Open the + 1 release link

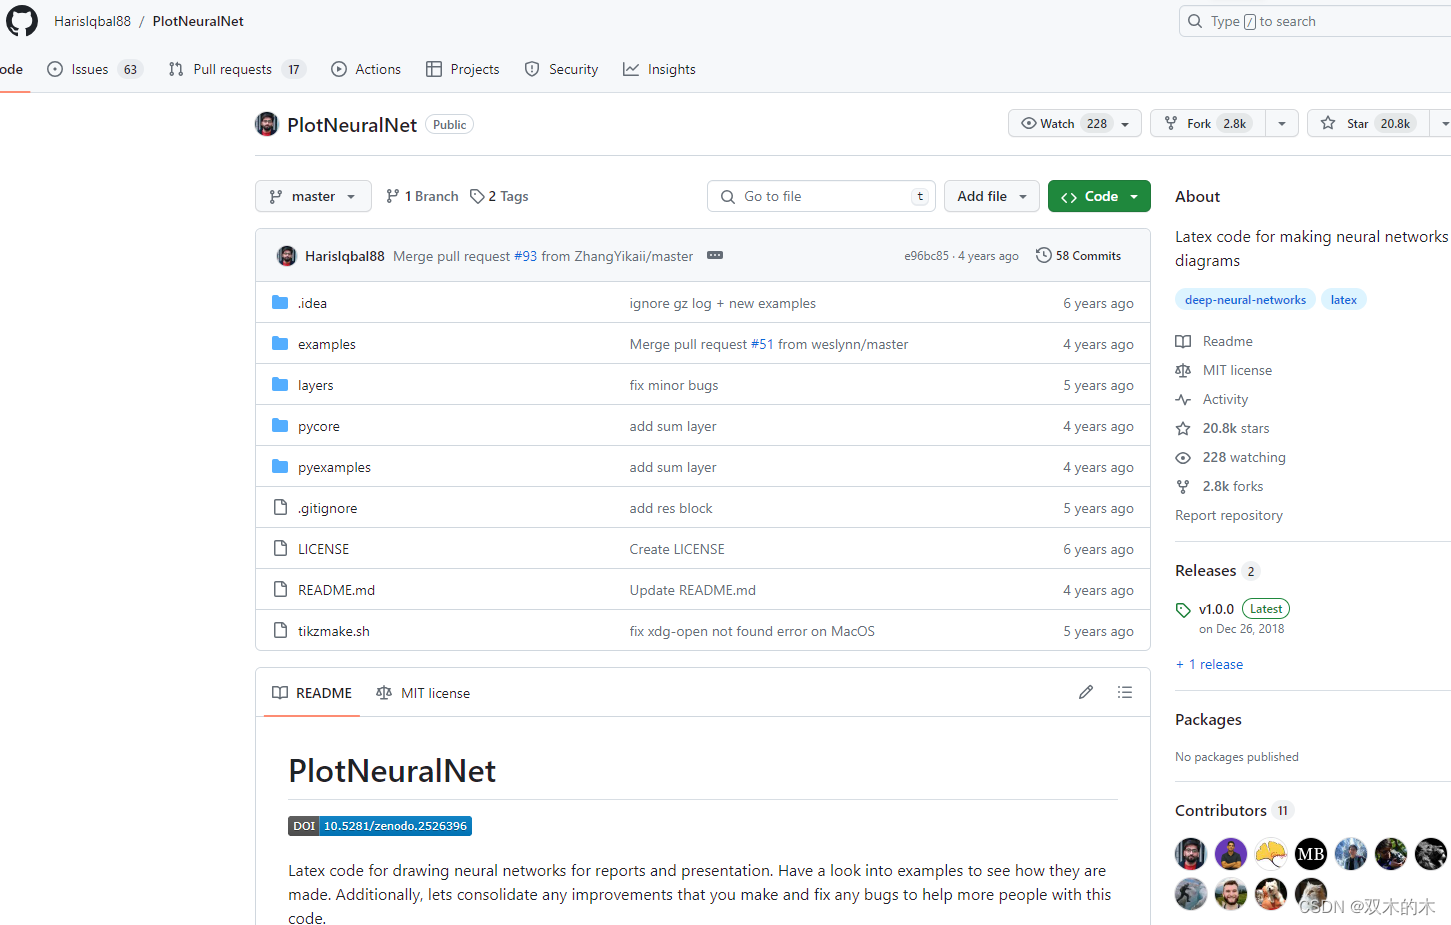1210,664
